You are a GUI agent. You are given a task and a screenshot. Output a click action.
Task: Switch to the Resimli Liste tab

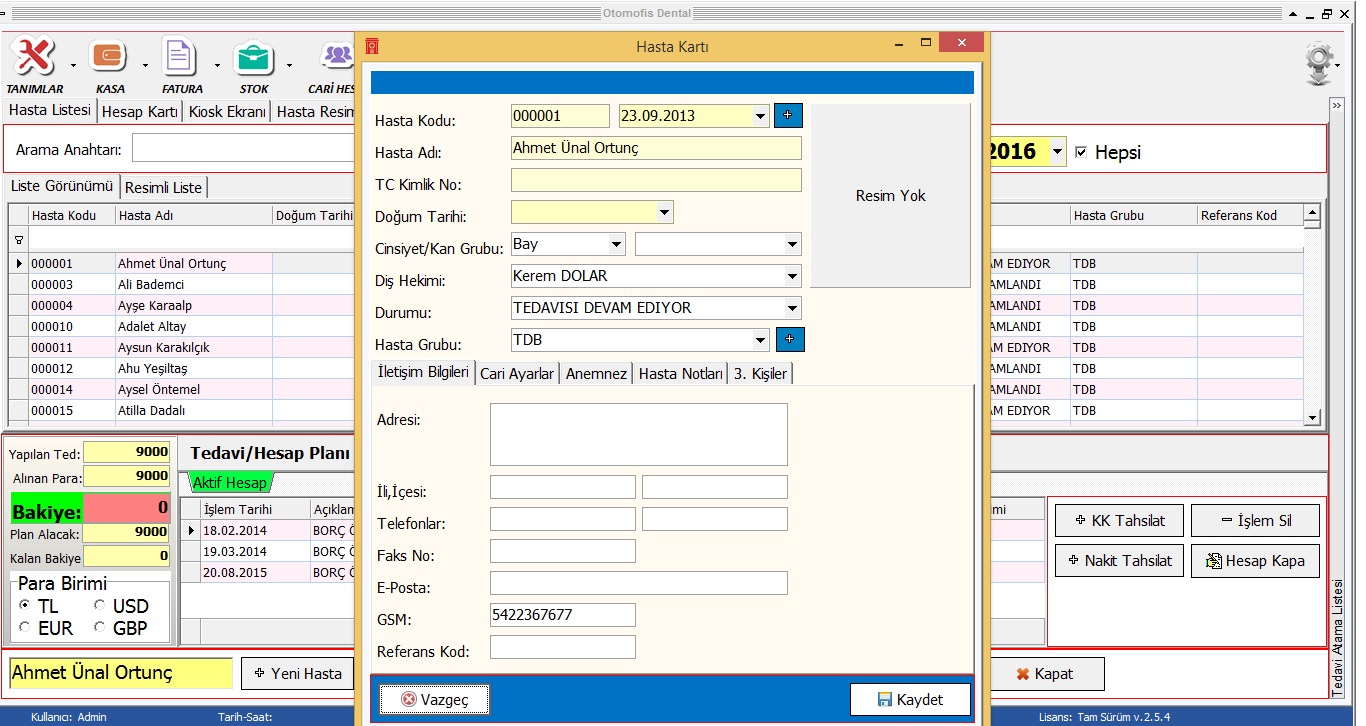(x=165, y=187)
